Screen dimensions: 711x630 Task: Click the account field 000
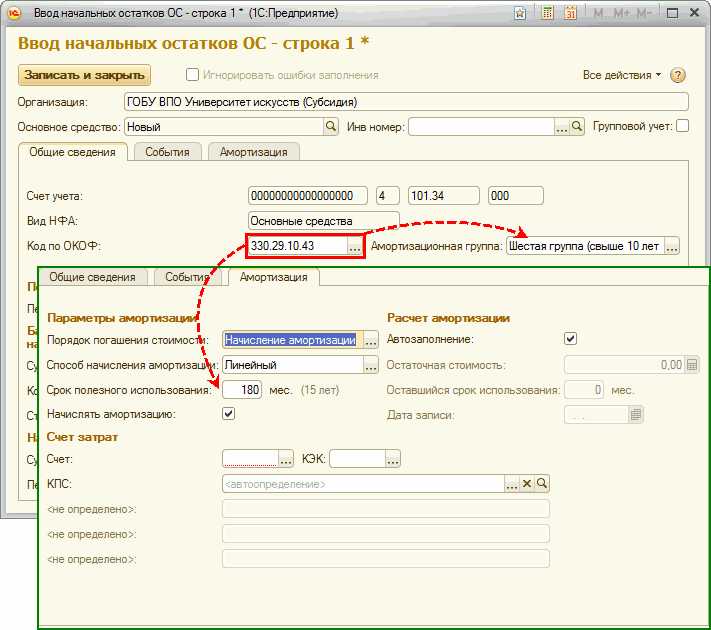516,195
